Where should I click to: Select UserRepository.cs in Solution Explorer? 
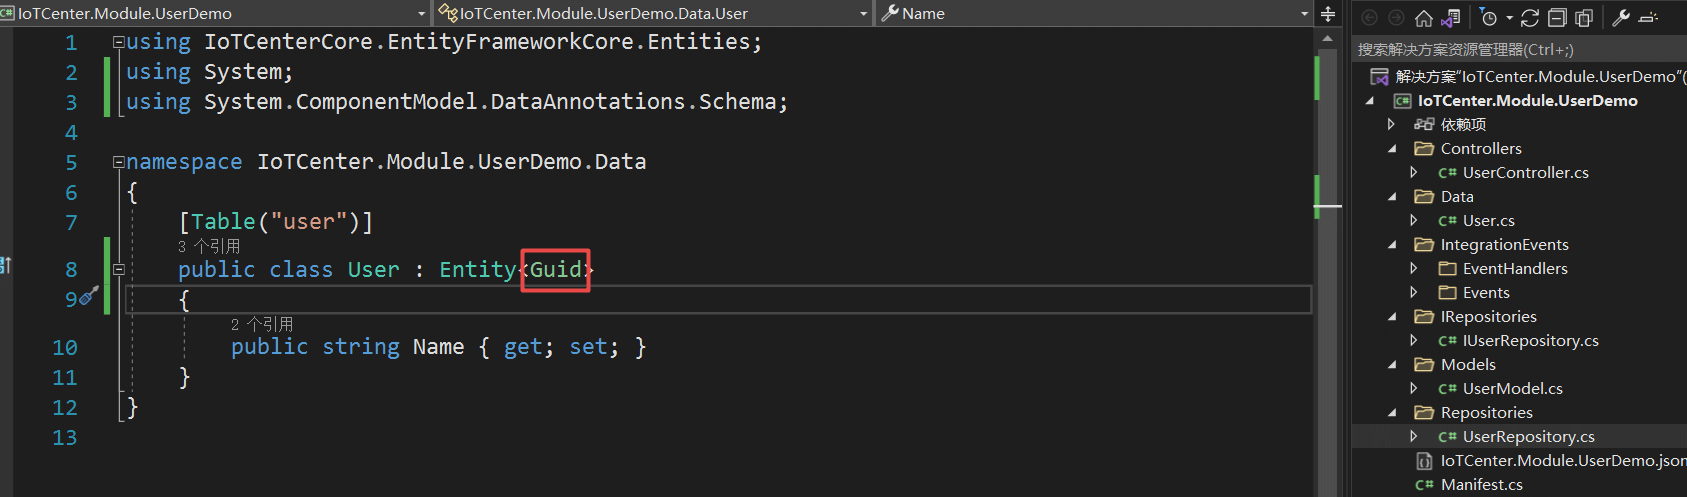coord(1528,436)
